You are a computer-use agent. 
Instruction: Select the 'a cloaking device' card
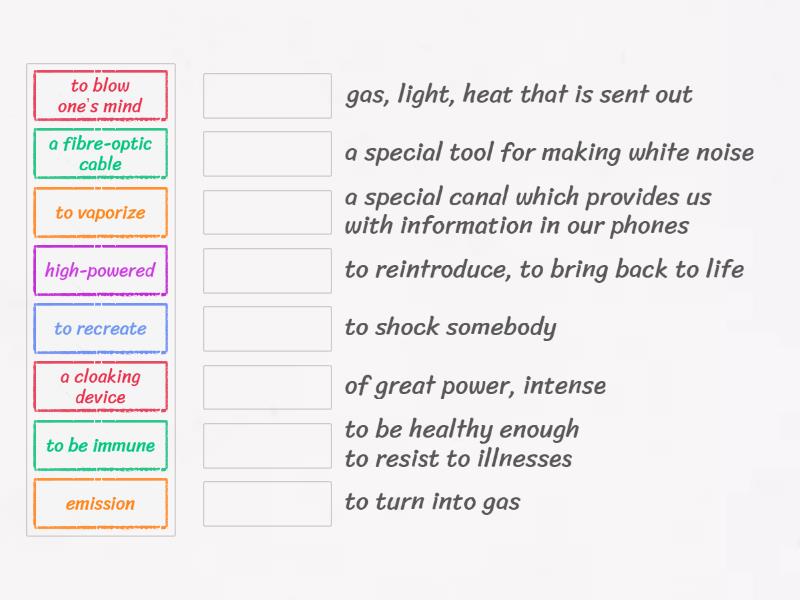[x=100, y=386]
